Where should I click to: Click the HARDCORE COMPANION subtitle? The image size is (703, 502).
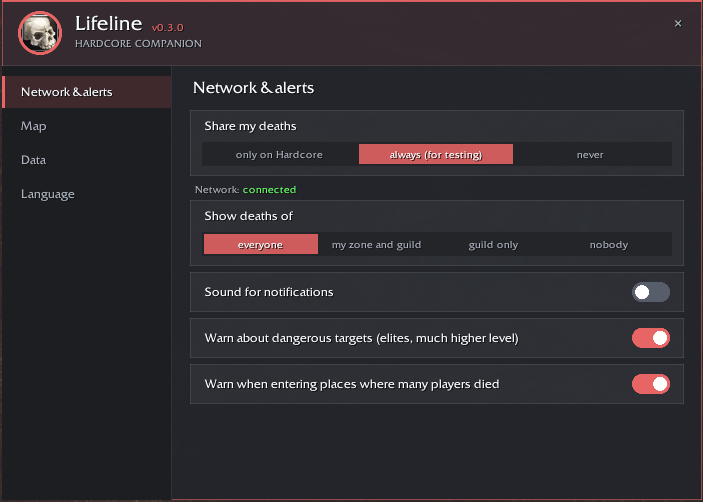coord(138,44)
